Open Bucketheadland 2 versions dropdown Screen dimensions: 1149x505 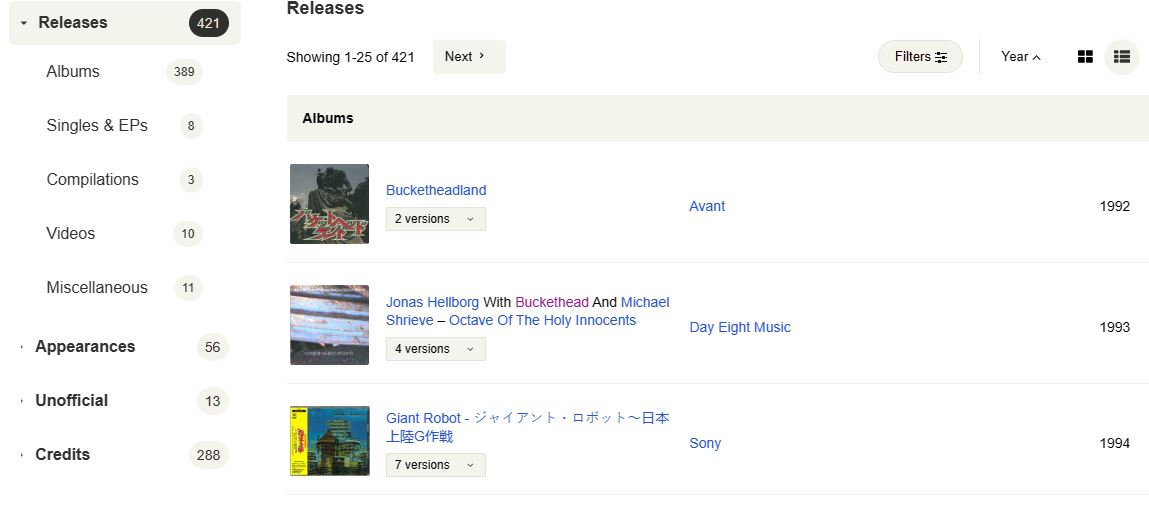[435, 219]
